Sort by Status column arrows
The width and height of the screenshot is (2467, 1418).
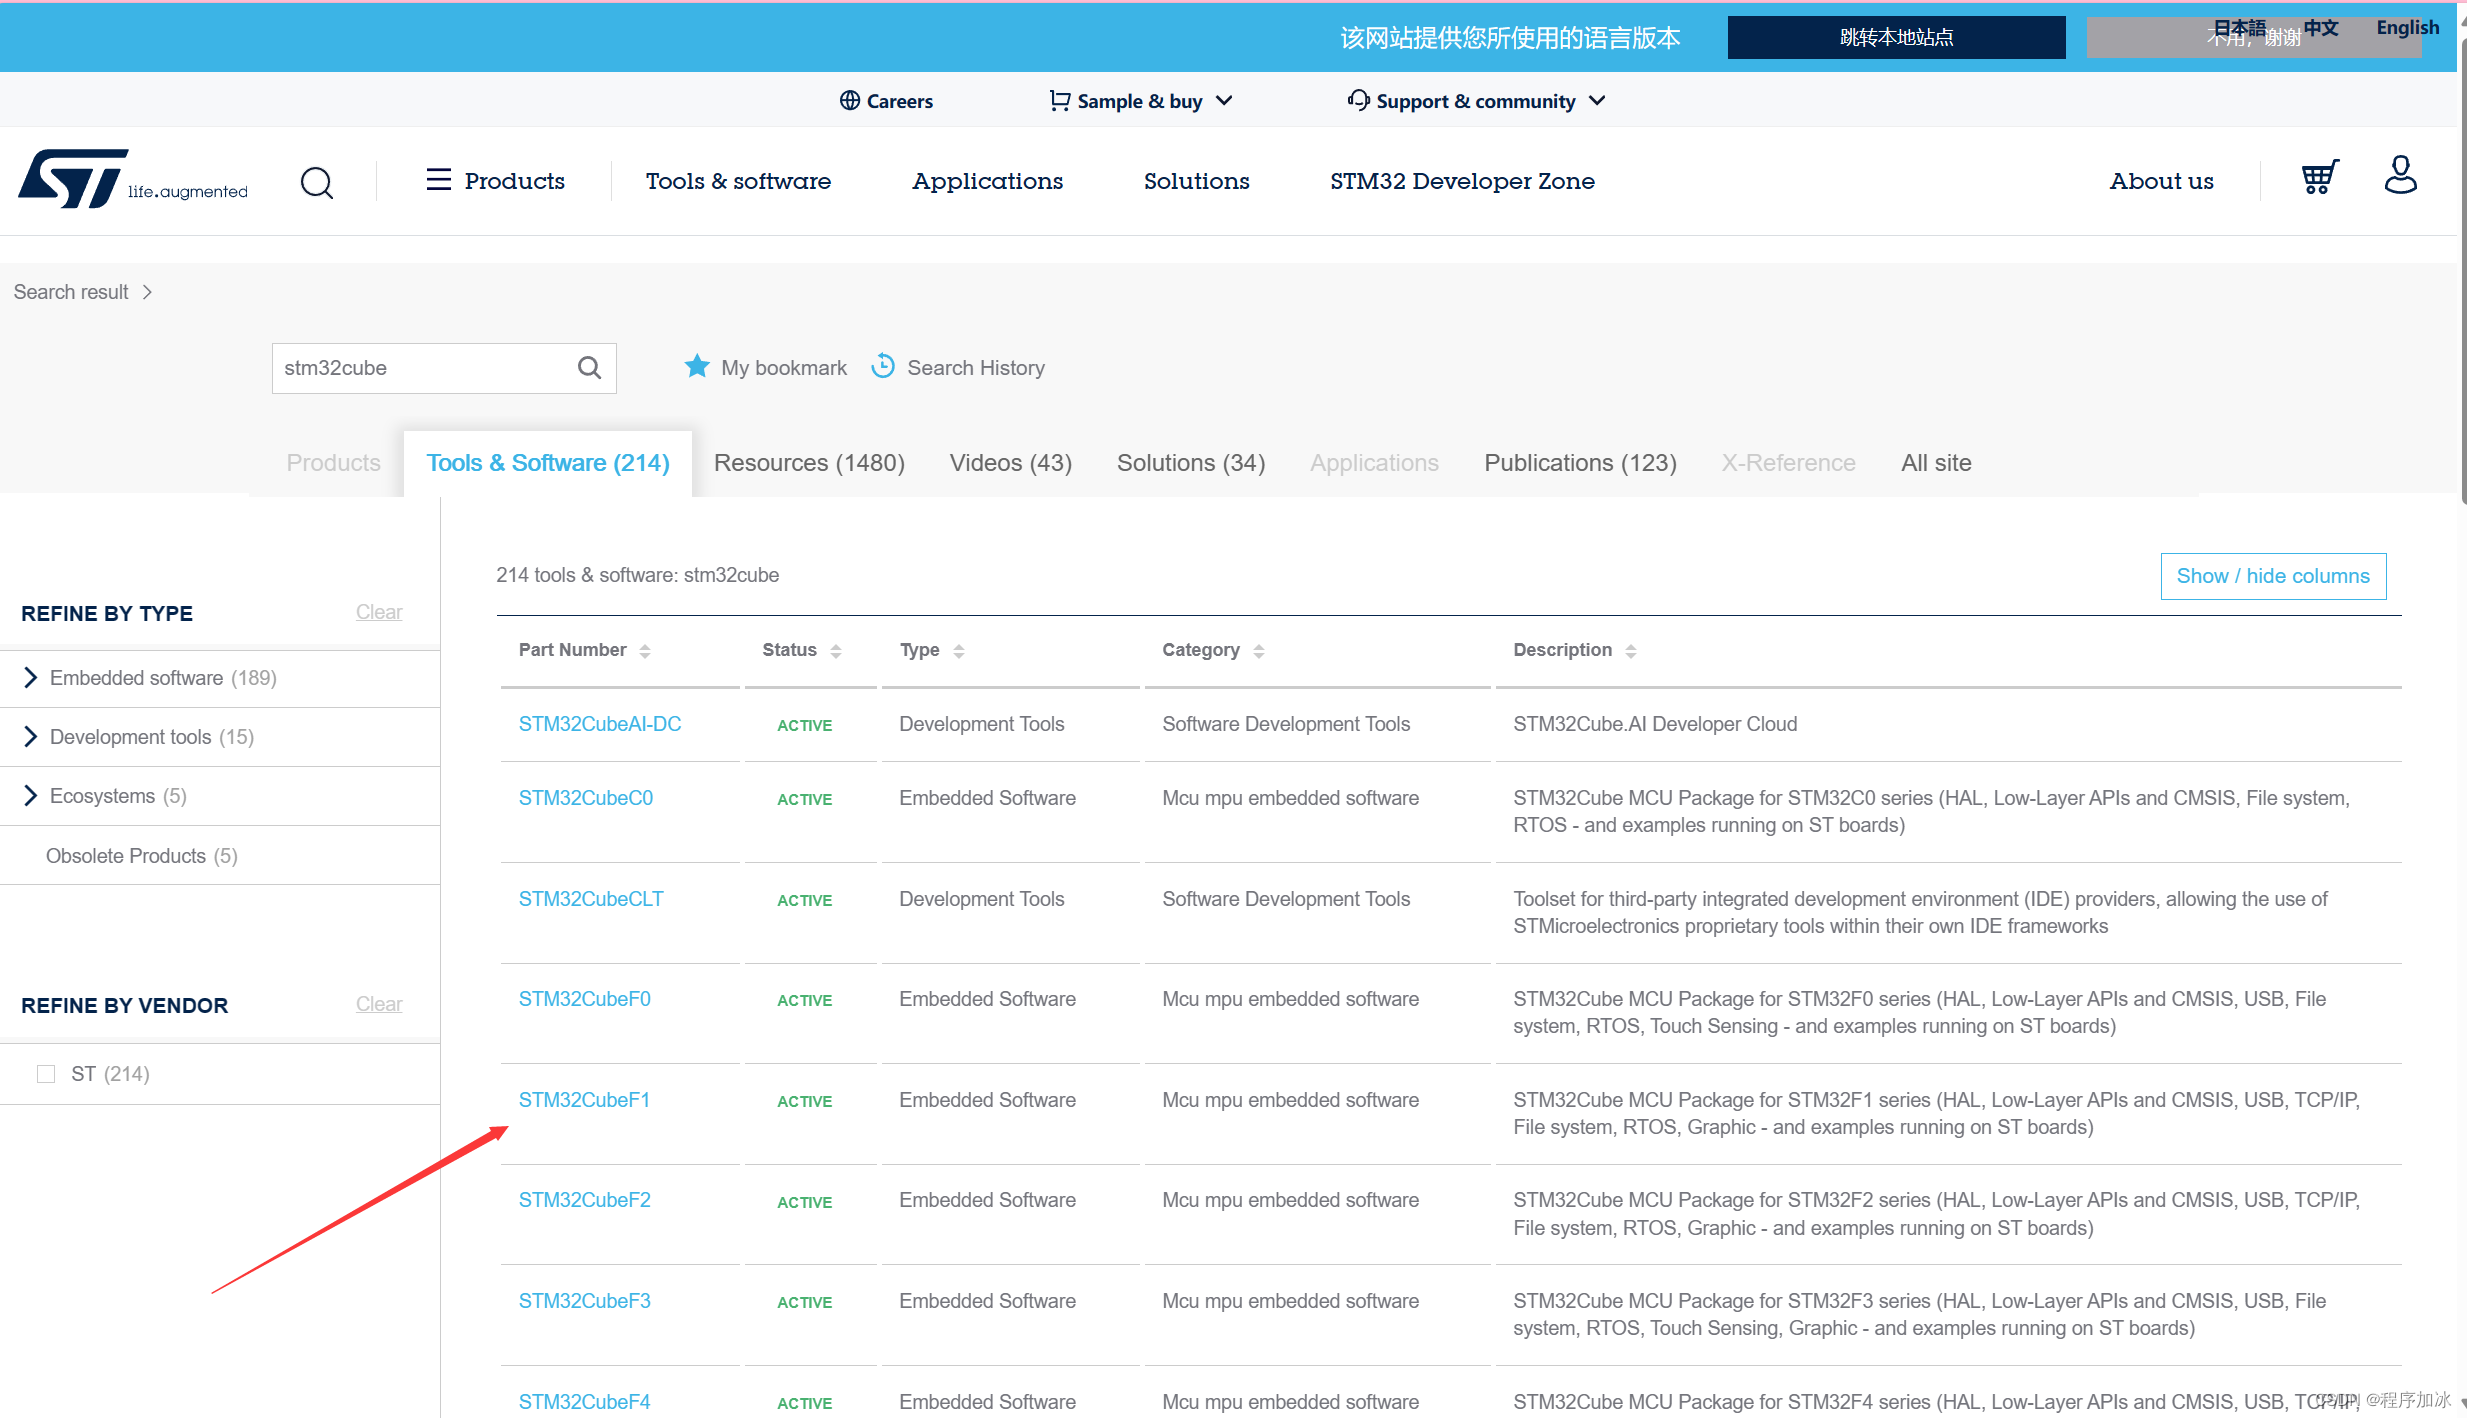(836, 651)
